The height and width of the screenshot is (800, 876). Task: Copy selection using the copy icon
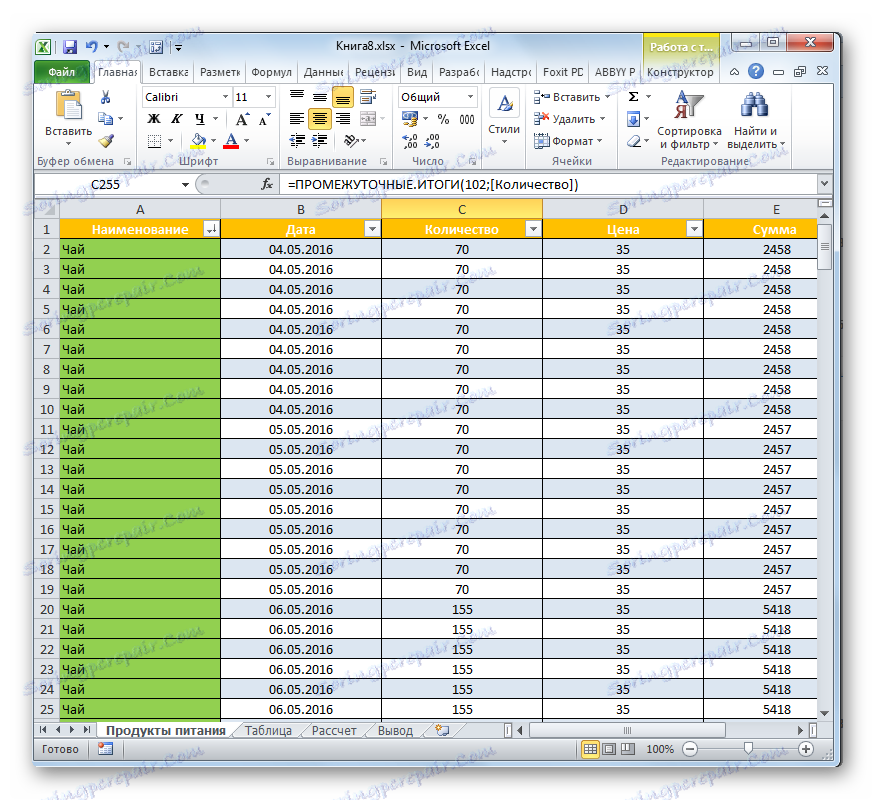coord(106,118)
